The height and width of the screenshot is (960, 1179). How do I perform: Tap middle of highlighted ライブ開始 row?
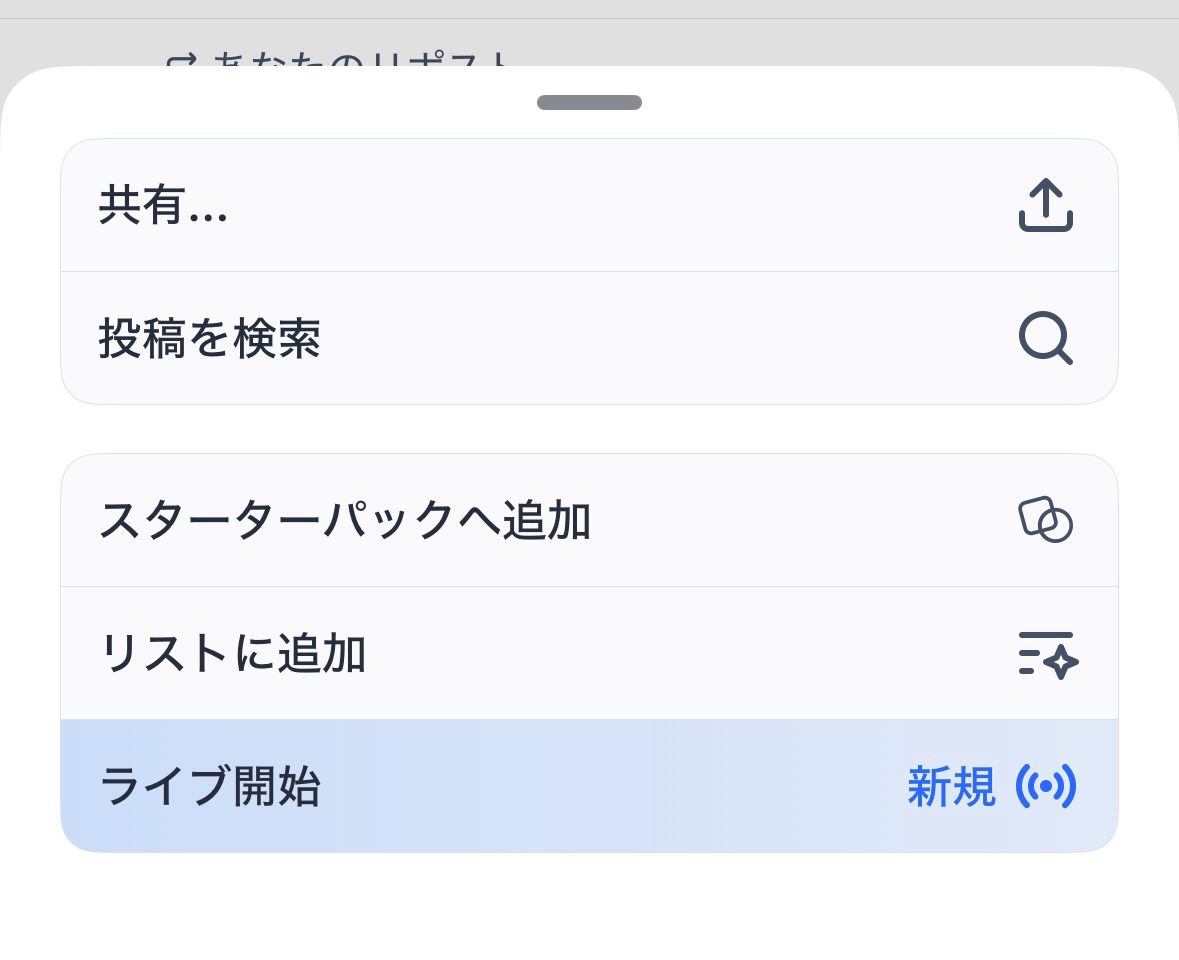click(589, 787)
